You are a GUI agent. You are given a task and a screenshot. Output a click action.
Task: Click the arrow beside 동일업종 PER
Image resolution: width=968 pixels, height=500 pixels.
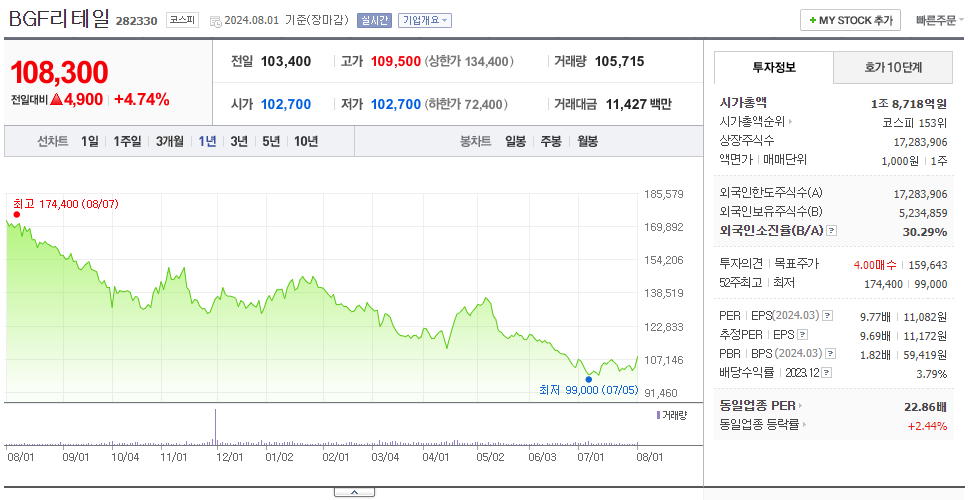[801, 406]
